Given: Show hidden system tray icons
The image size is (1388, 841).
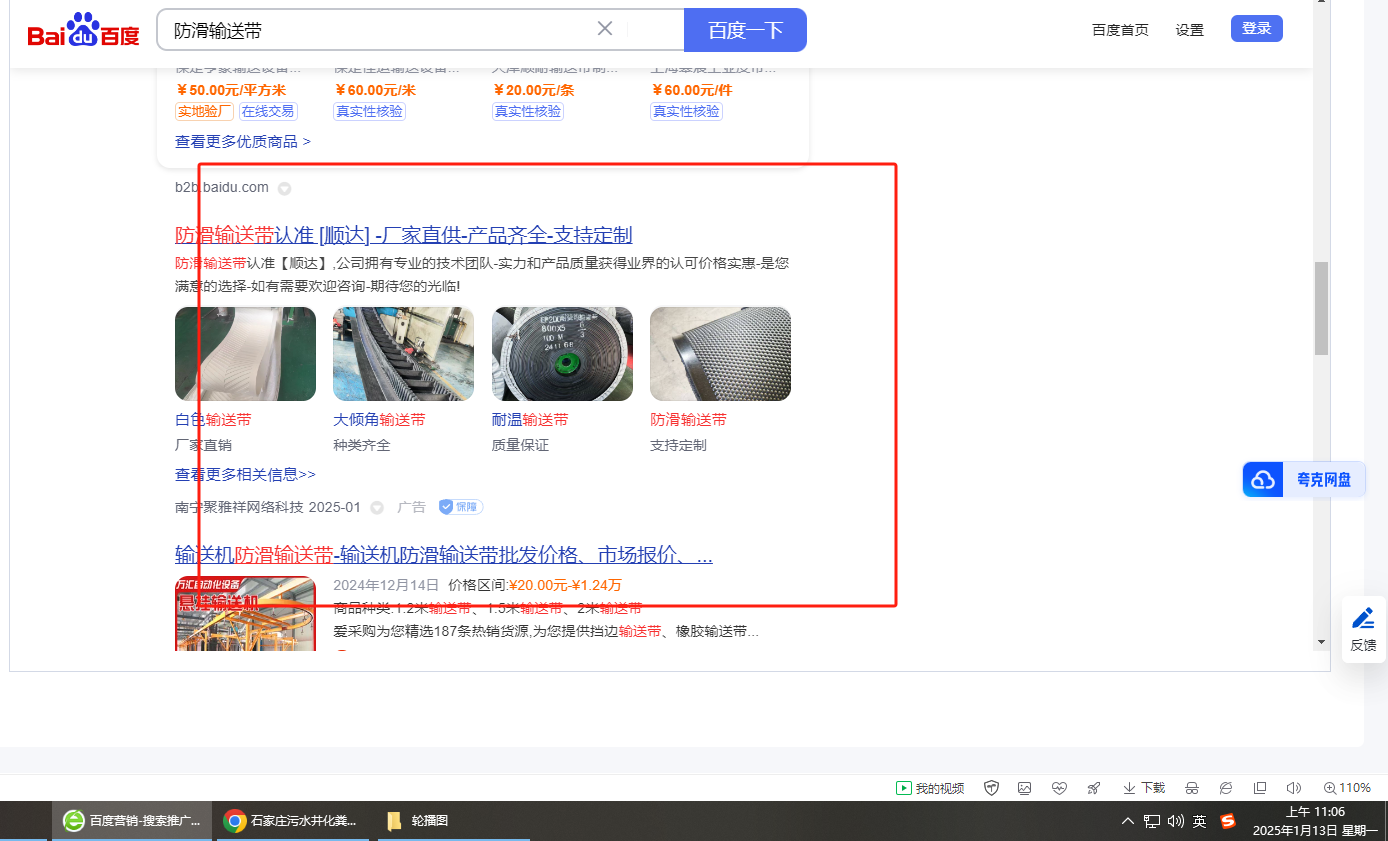Looking at the screenshot, I should [1128, 821].
